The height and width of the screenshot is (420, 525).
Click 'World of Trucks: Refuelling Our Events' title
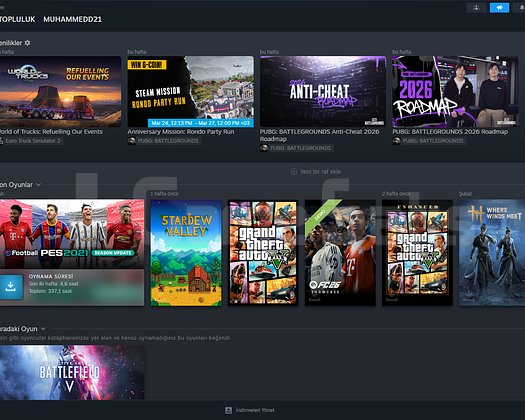[51, 132]
